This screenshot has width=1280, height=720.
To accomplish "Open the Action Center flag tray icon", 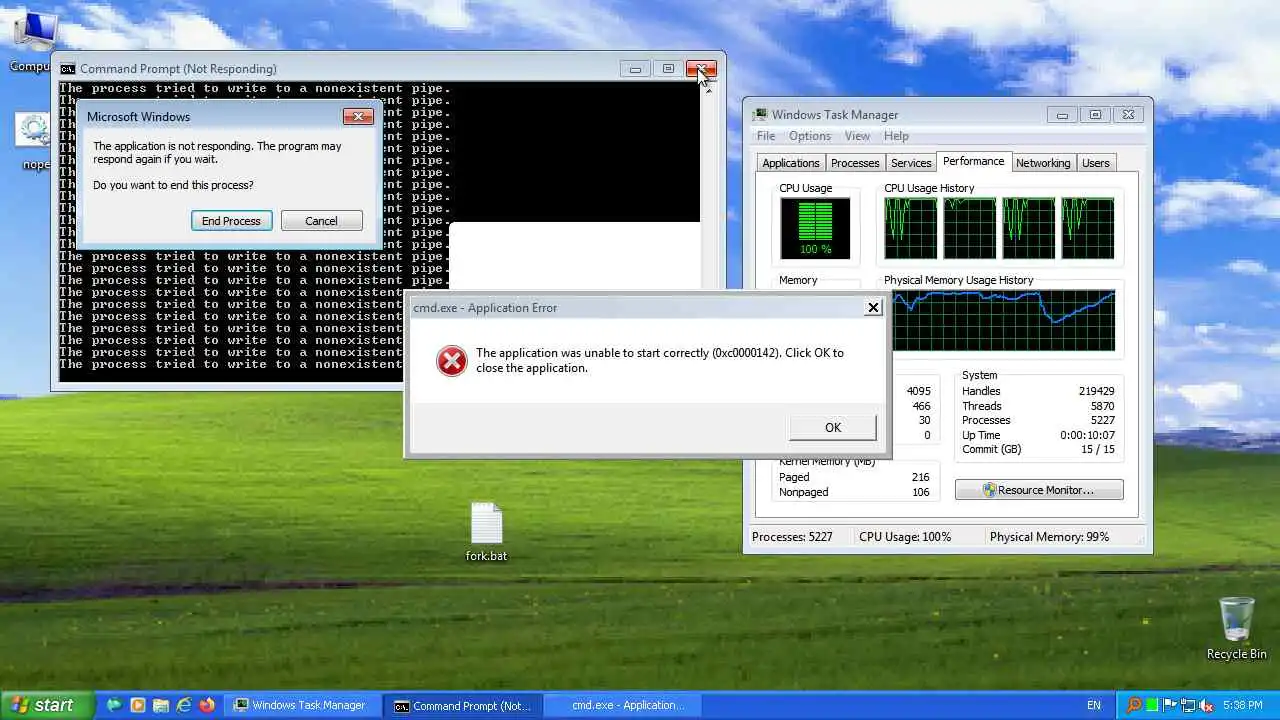I will 1171,705.
